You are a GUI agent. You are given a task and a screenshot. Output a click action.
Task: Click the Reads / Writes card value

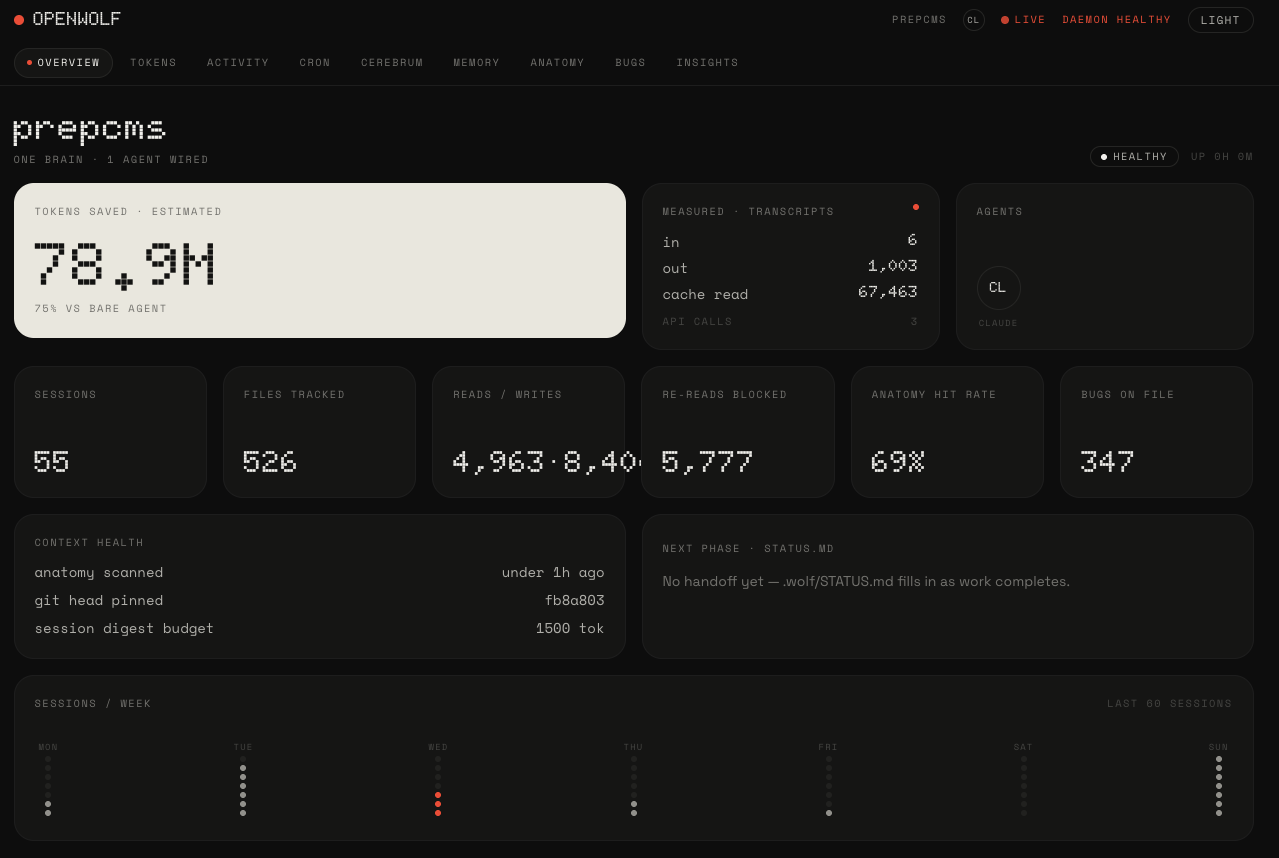547,462
